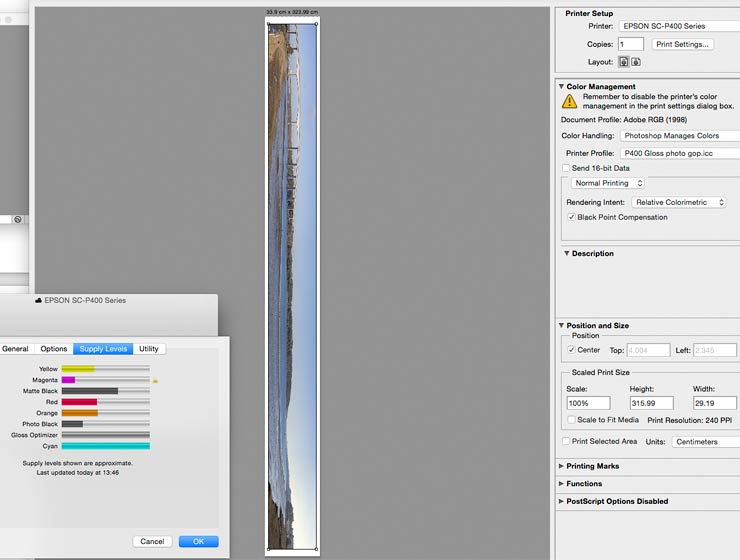
Task: Click the panorama print preview image
Action: click(x=292, y=286)
